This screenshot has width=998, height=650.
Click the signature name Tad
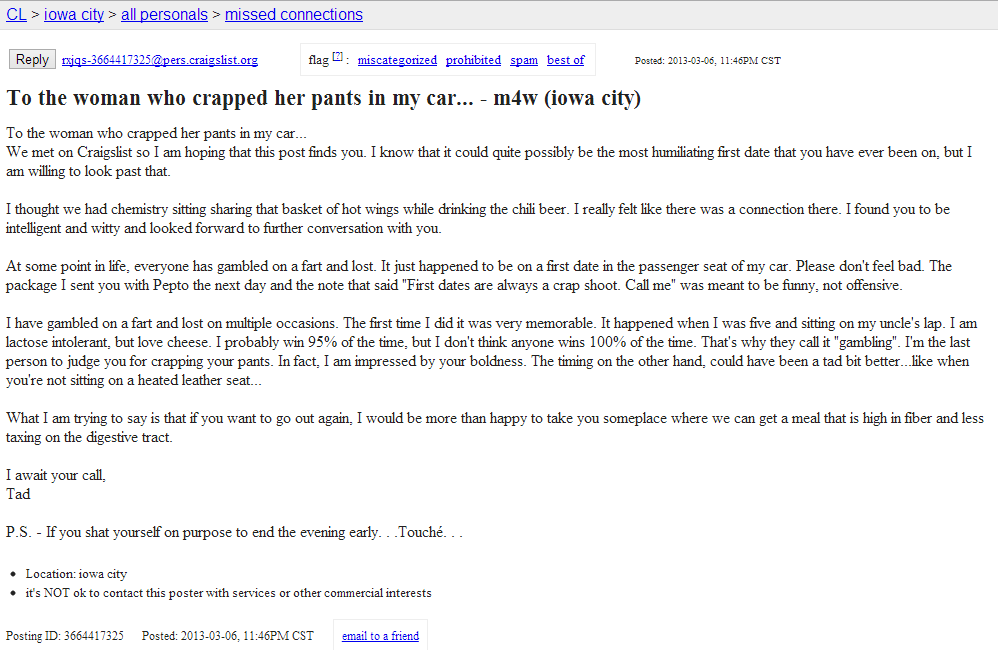tap(18, 494)
